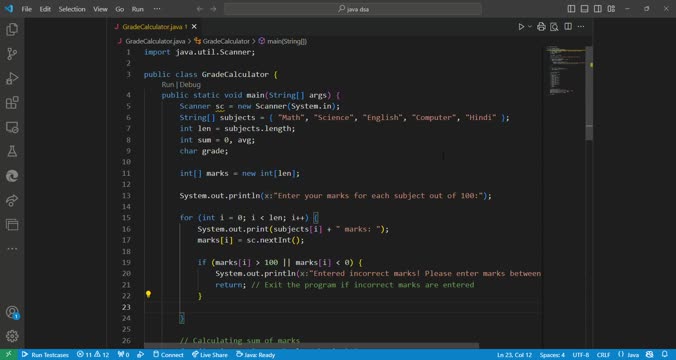Click the document search icon in the editor toolbar

(554, 27)
